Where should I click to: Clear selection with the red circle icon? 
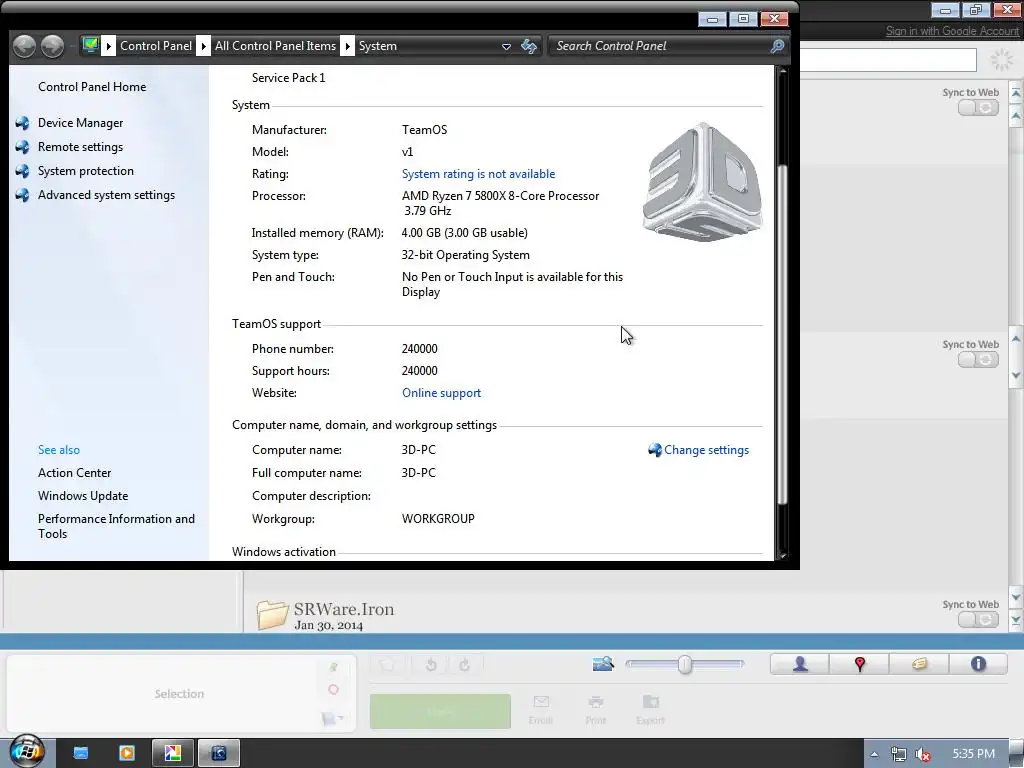click(333, 690)
